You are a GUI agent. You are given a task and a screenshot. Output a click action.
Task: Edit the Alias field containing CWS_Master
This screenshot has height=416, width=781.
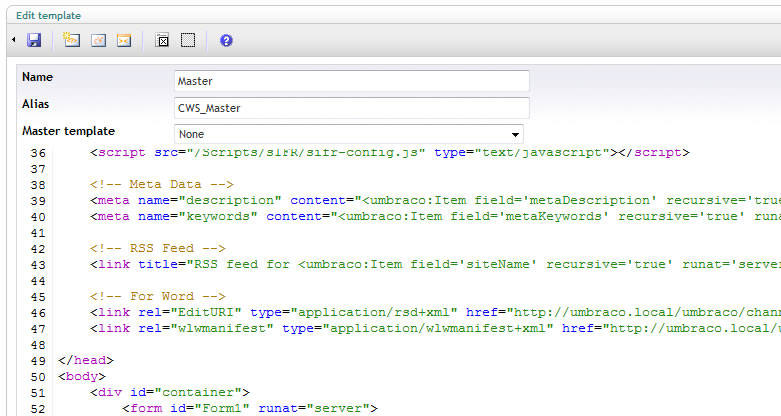[352, 108]
